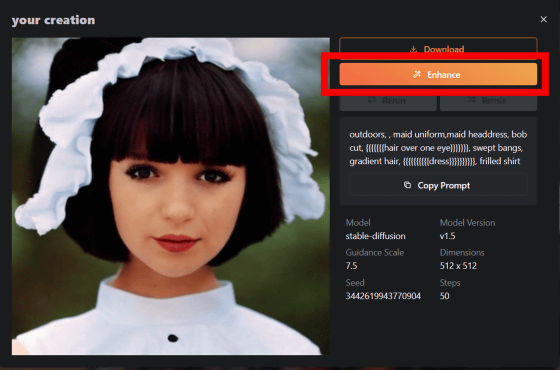Screen dimensions: 560x370
Task: Select the prompt text starting with outdoors
Action: pos(438,148)
